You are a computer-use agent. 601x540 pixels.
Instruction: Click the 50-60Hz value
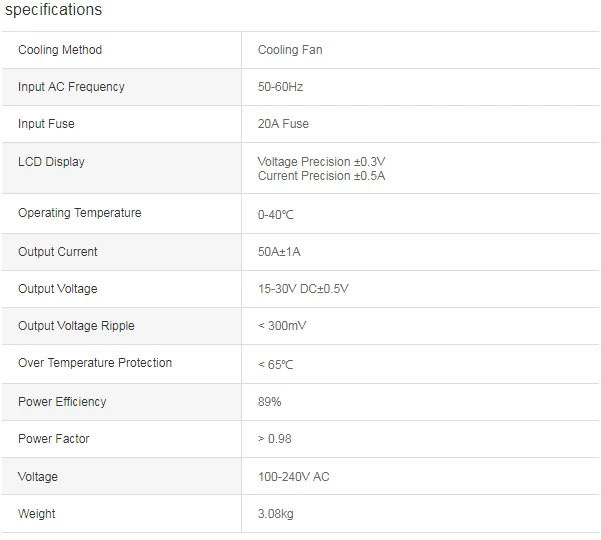tap(280, 87)
